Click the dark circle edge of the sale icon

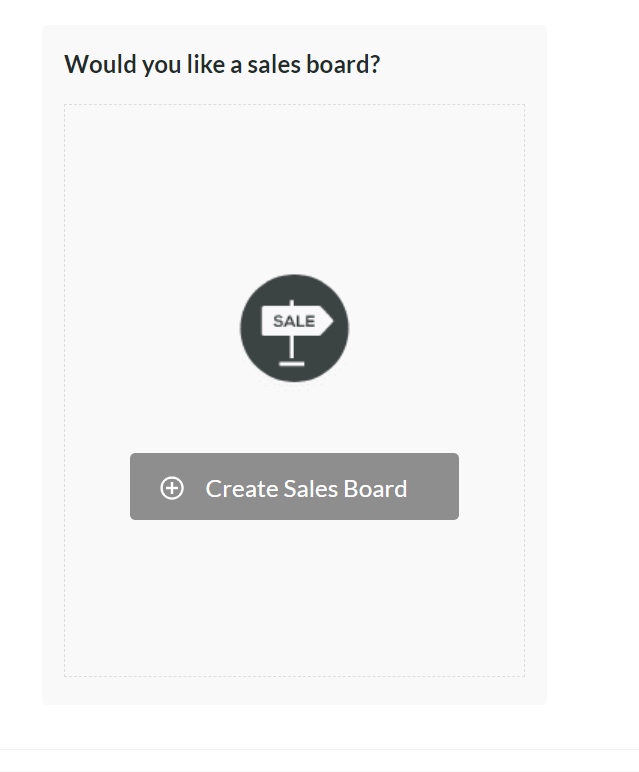click(245, 328)
